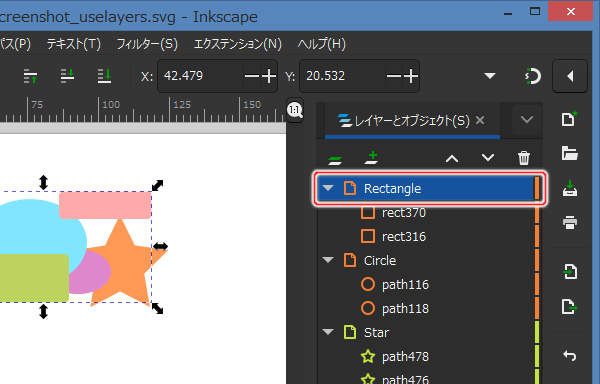Click the lower selection one step icon

coord(67,76)
